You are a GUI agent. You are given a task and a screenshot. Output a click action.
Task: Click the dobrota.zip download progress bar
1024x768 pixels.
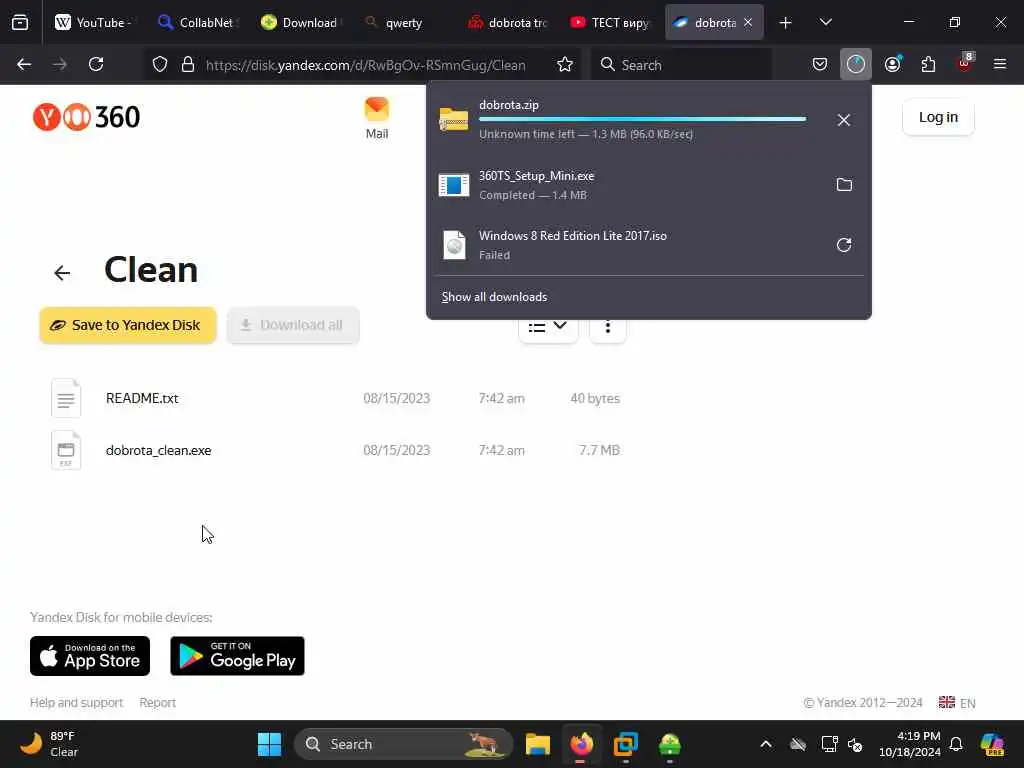[643, 119]
